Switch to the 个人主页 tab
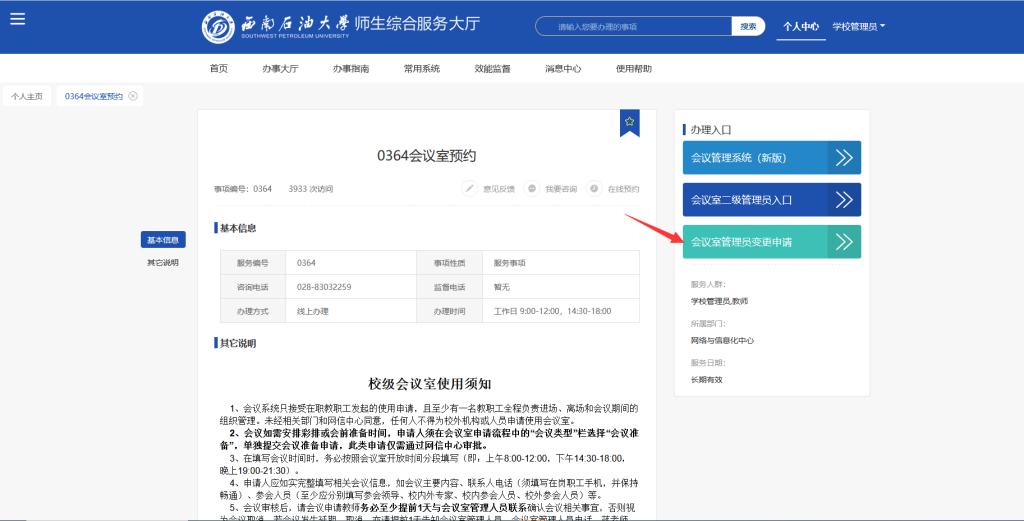Image resolution: width=1024 pixels, height=521 pixels. (27, 96)
